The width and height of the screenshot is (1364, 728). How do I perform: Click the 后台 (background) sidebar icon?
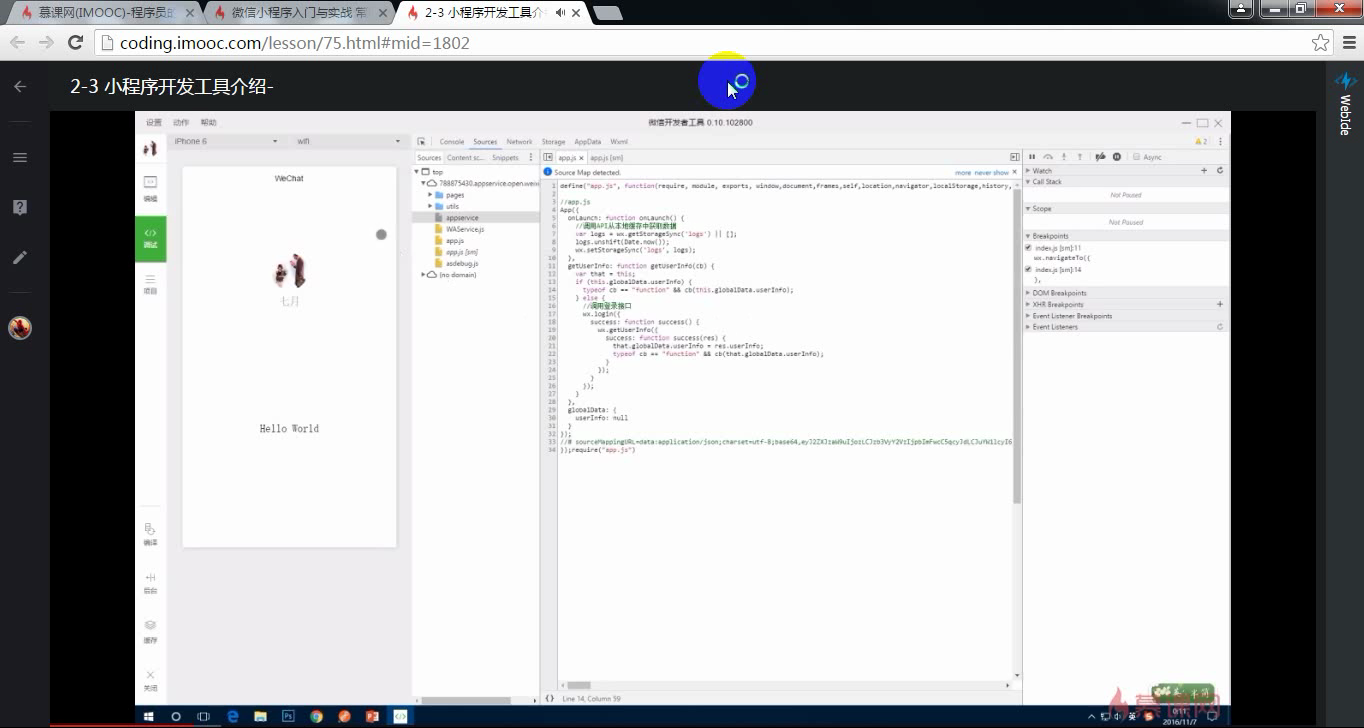click(x=150, y=583)
